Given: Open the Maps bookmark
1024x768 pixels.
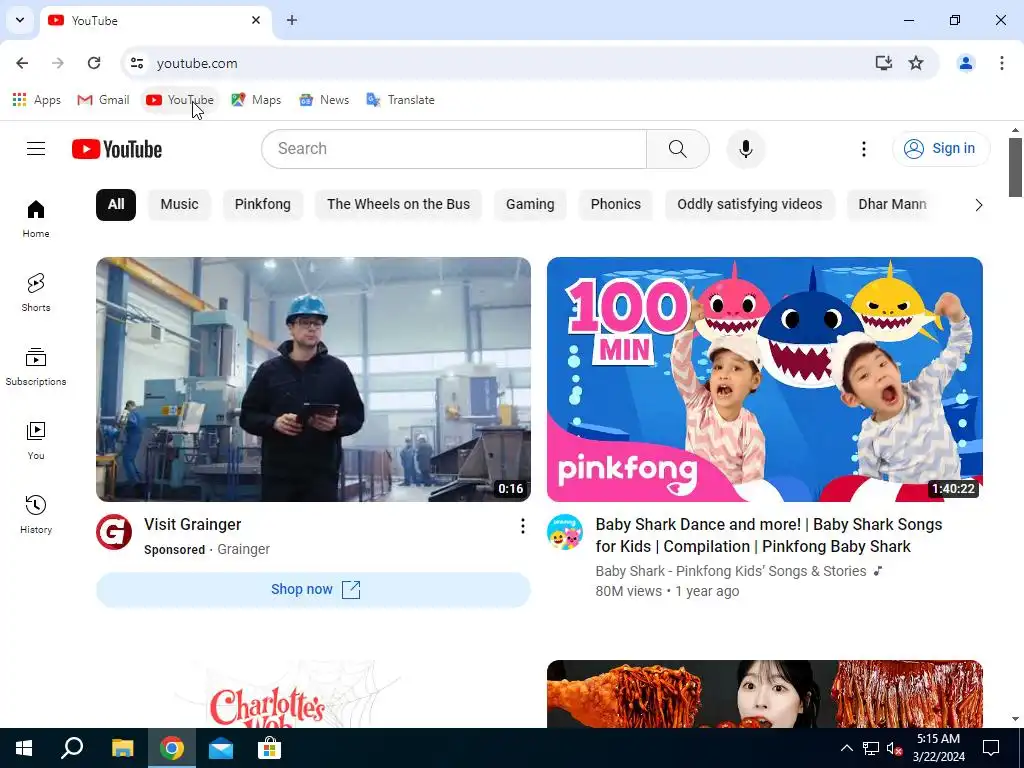Looking at the screenshot, I should [x=257, y=100].
